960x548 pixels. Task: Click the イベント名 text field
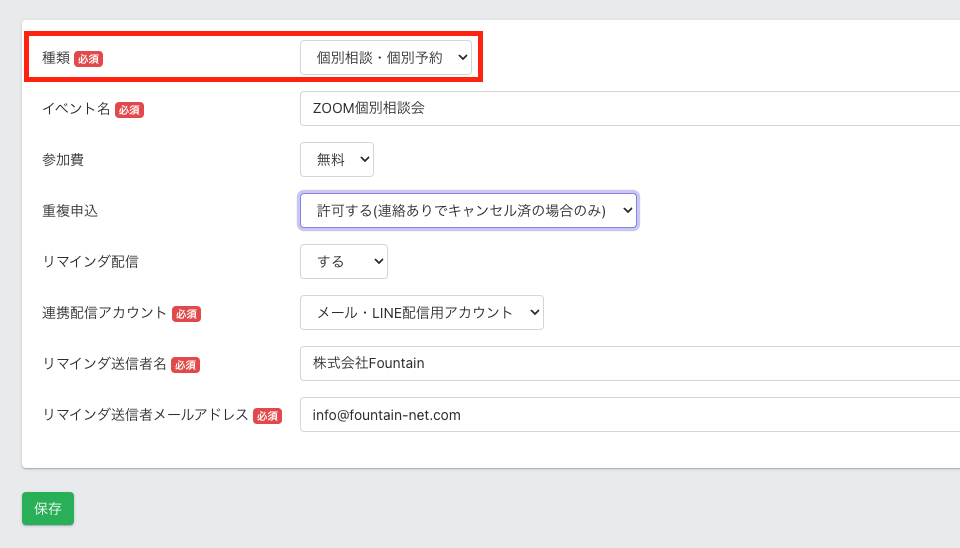(x=630, y=109)
